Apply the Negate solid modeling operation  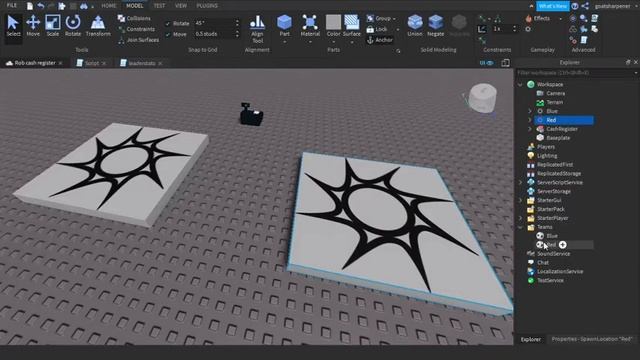(436, 26)
